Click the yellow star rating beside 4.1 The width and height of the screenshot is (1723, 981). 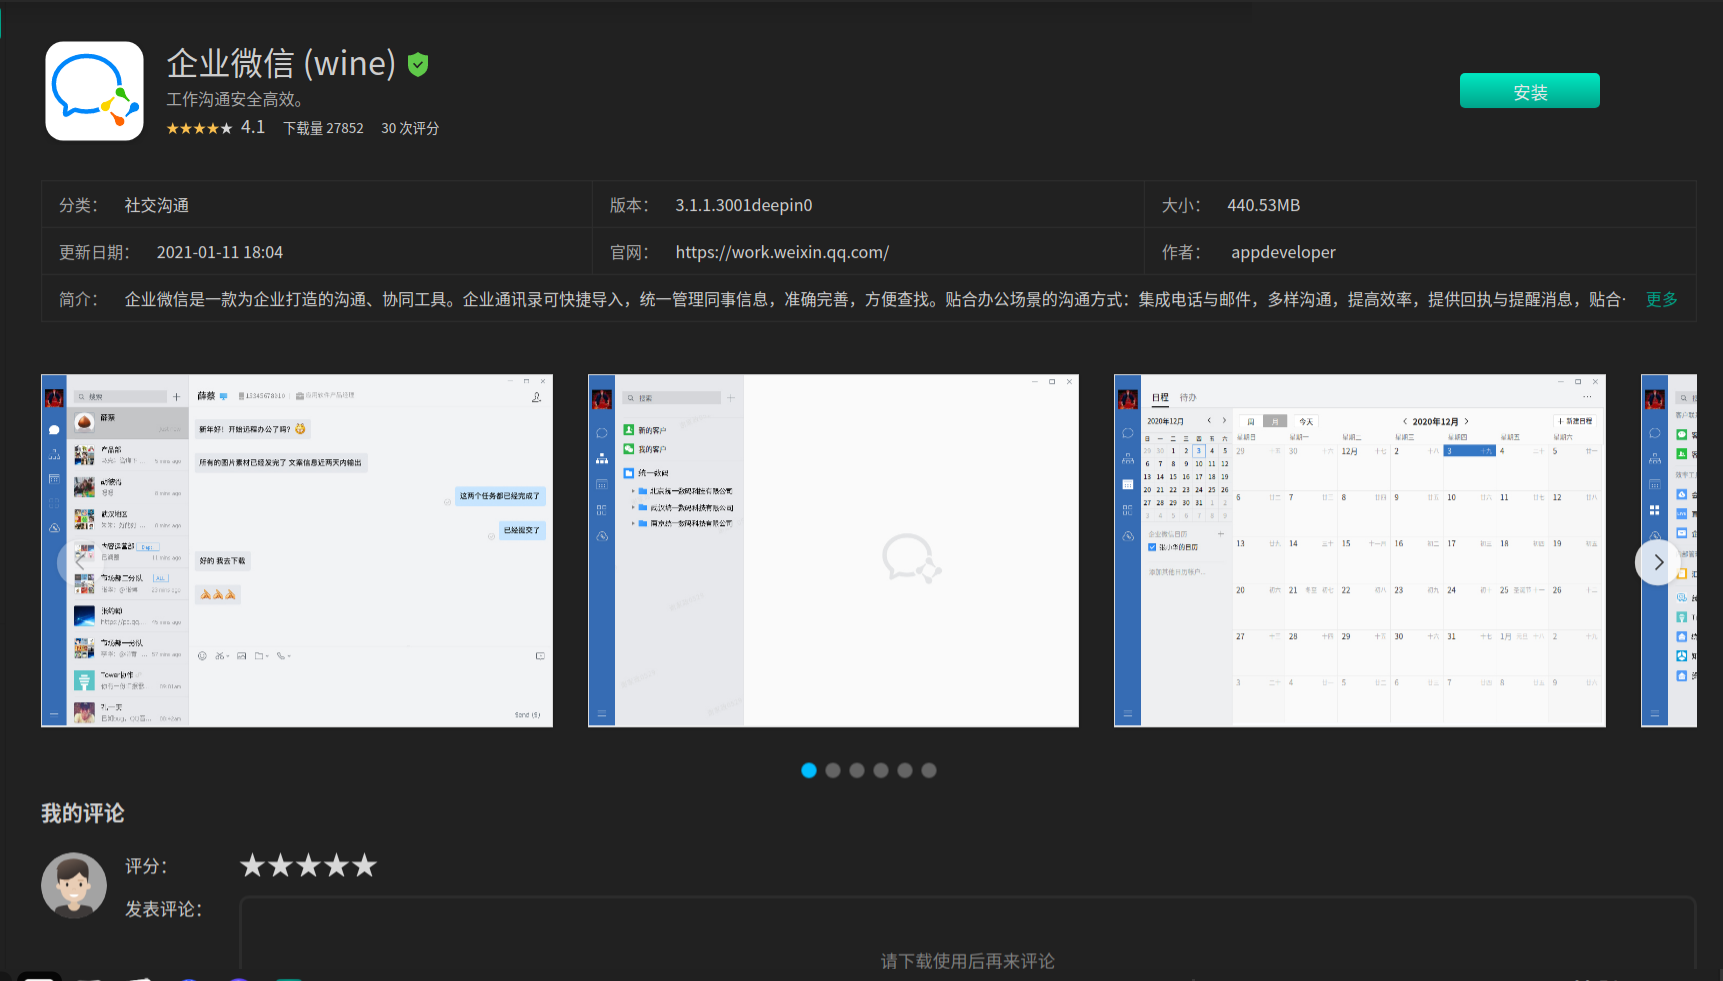pos(199,128)
